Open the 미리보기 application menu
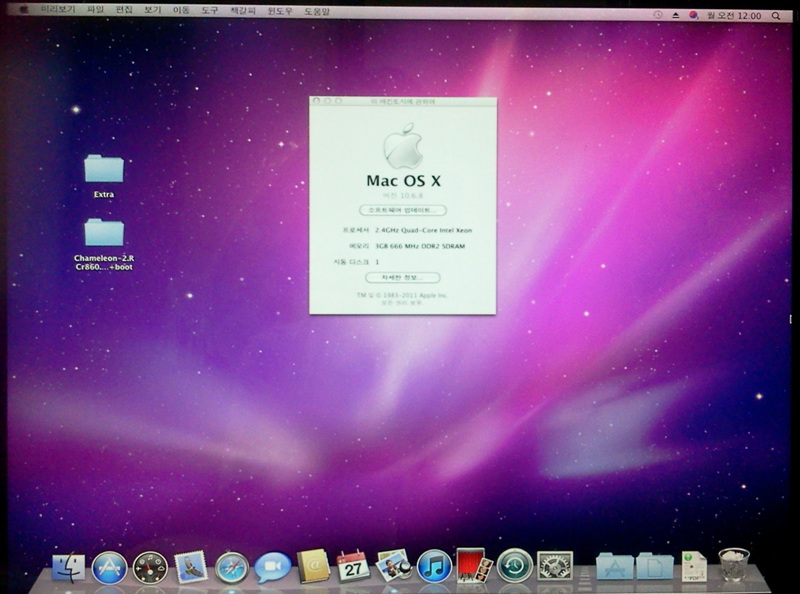Image resolution: width=800 pixels, height=594 pixels. [58, 10]
